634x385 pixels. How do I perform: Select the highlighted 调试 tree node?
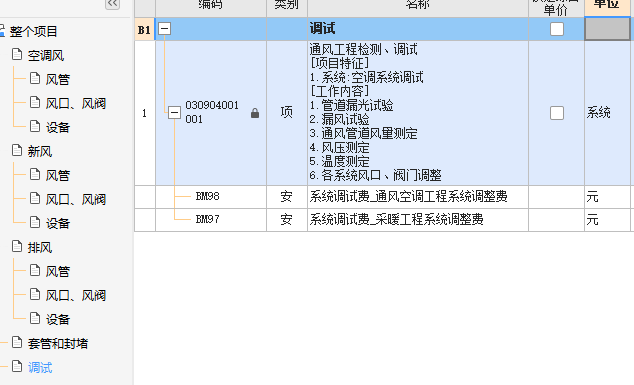[x=40, y=368]
